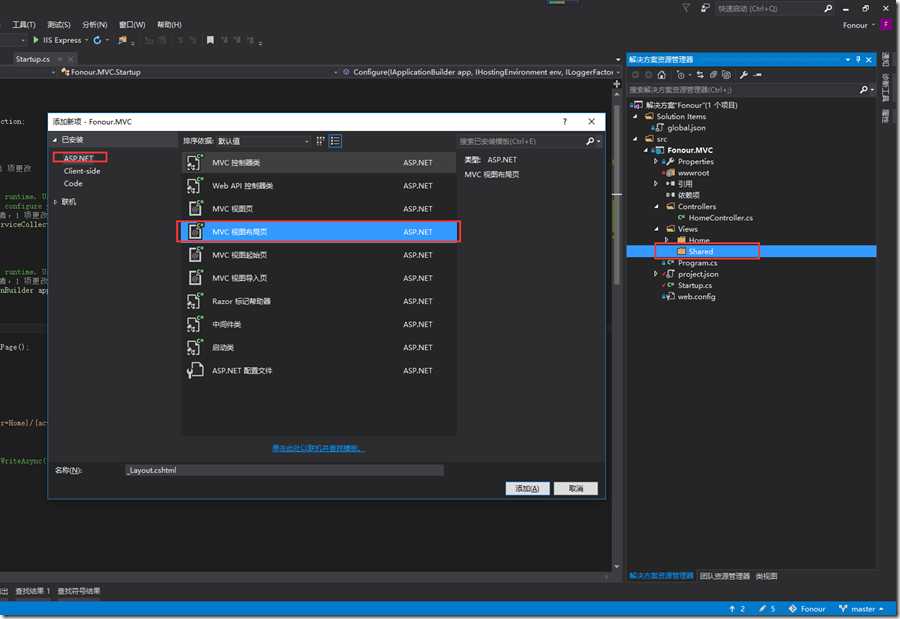
Task: Collapse the Views folder in solution tree
Action: pos(656,229)
